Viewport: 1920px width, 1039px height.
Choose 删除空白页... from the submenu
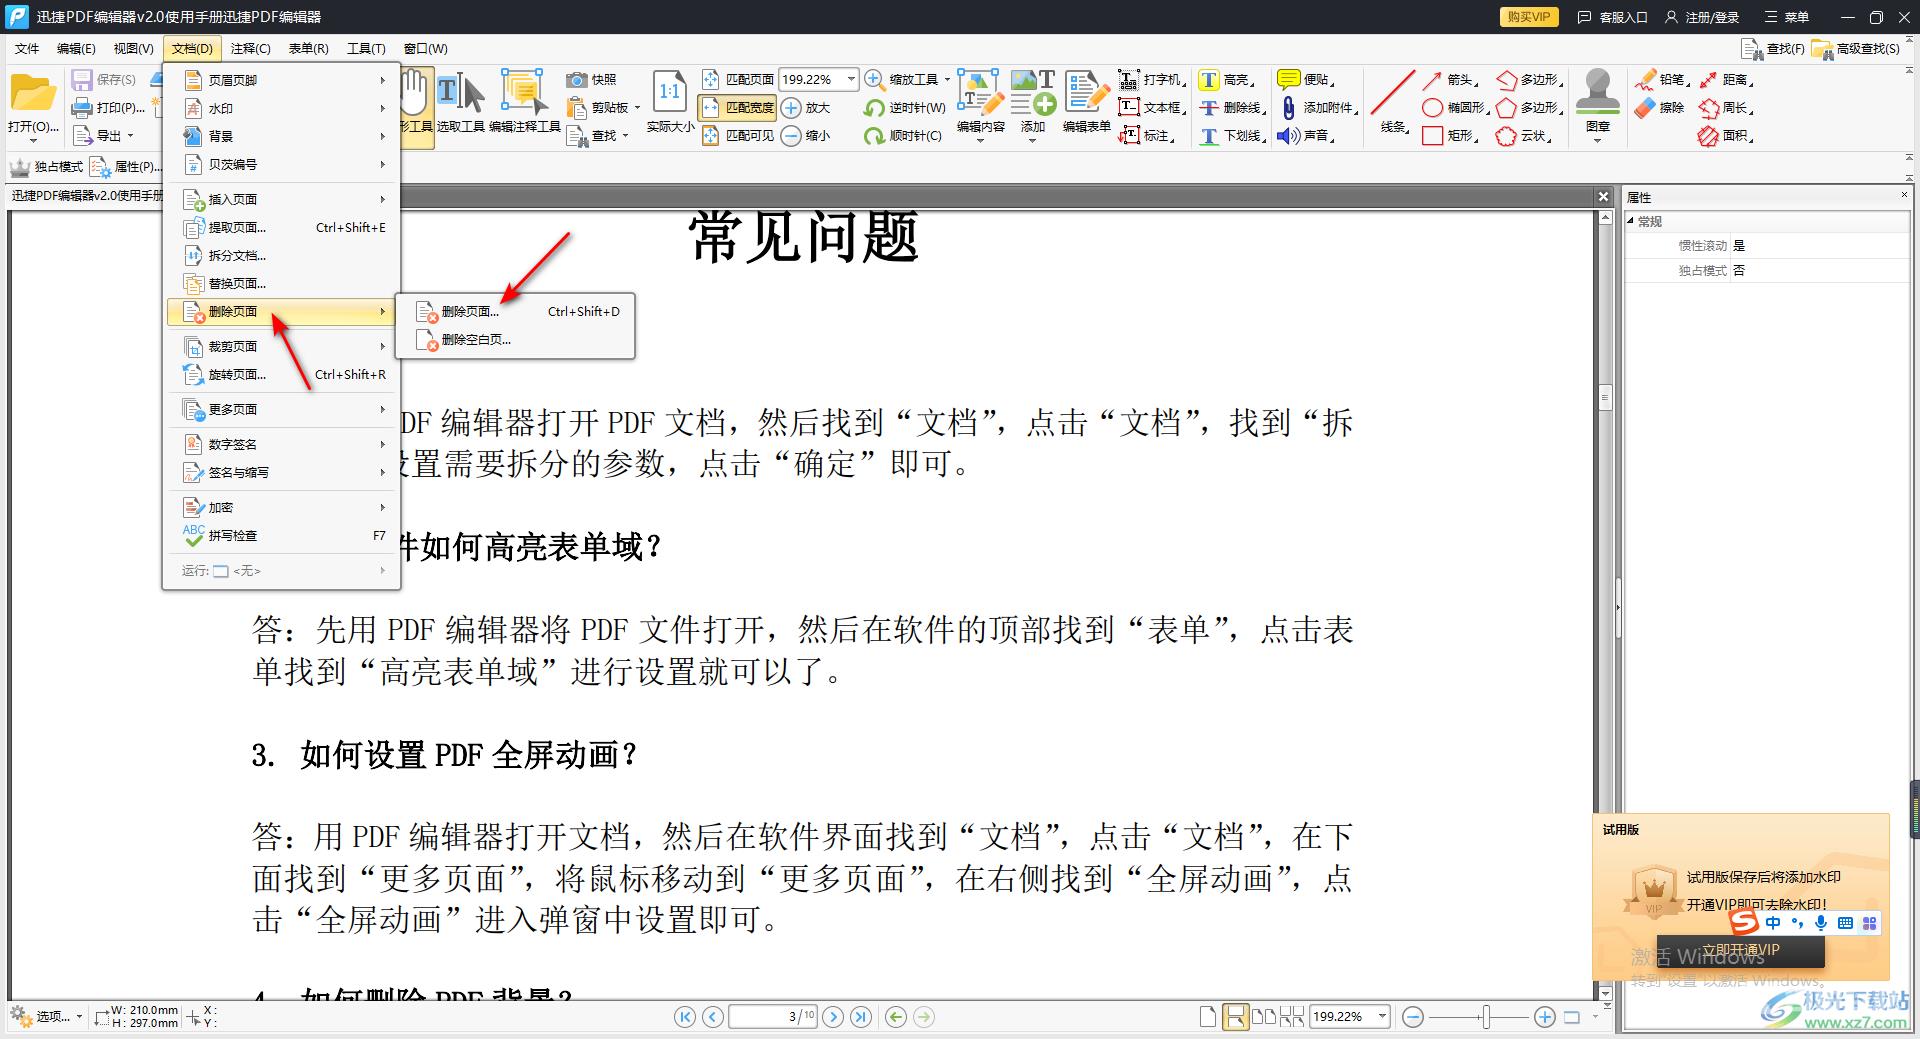tap(515, 339)
